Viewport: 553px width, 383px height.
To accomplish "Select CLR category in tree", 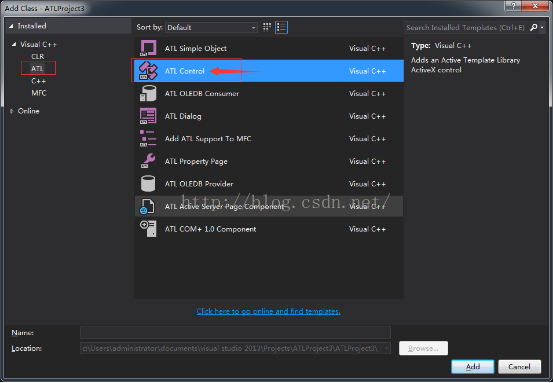I will [x=38, y=56].
